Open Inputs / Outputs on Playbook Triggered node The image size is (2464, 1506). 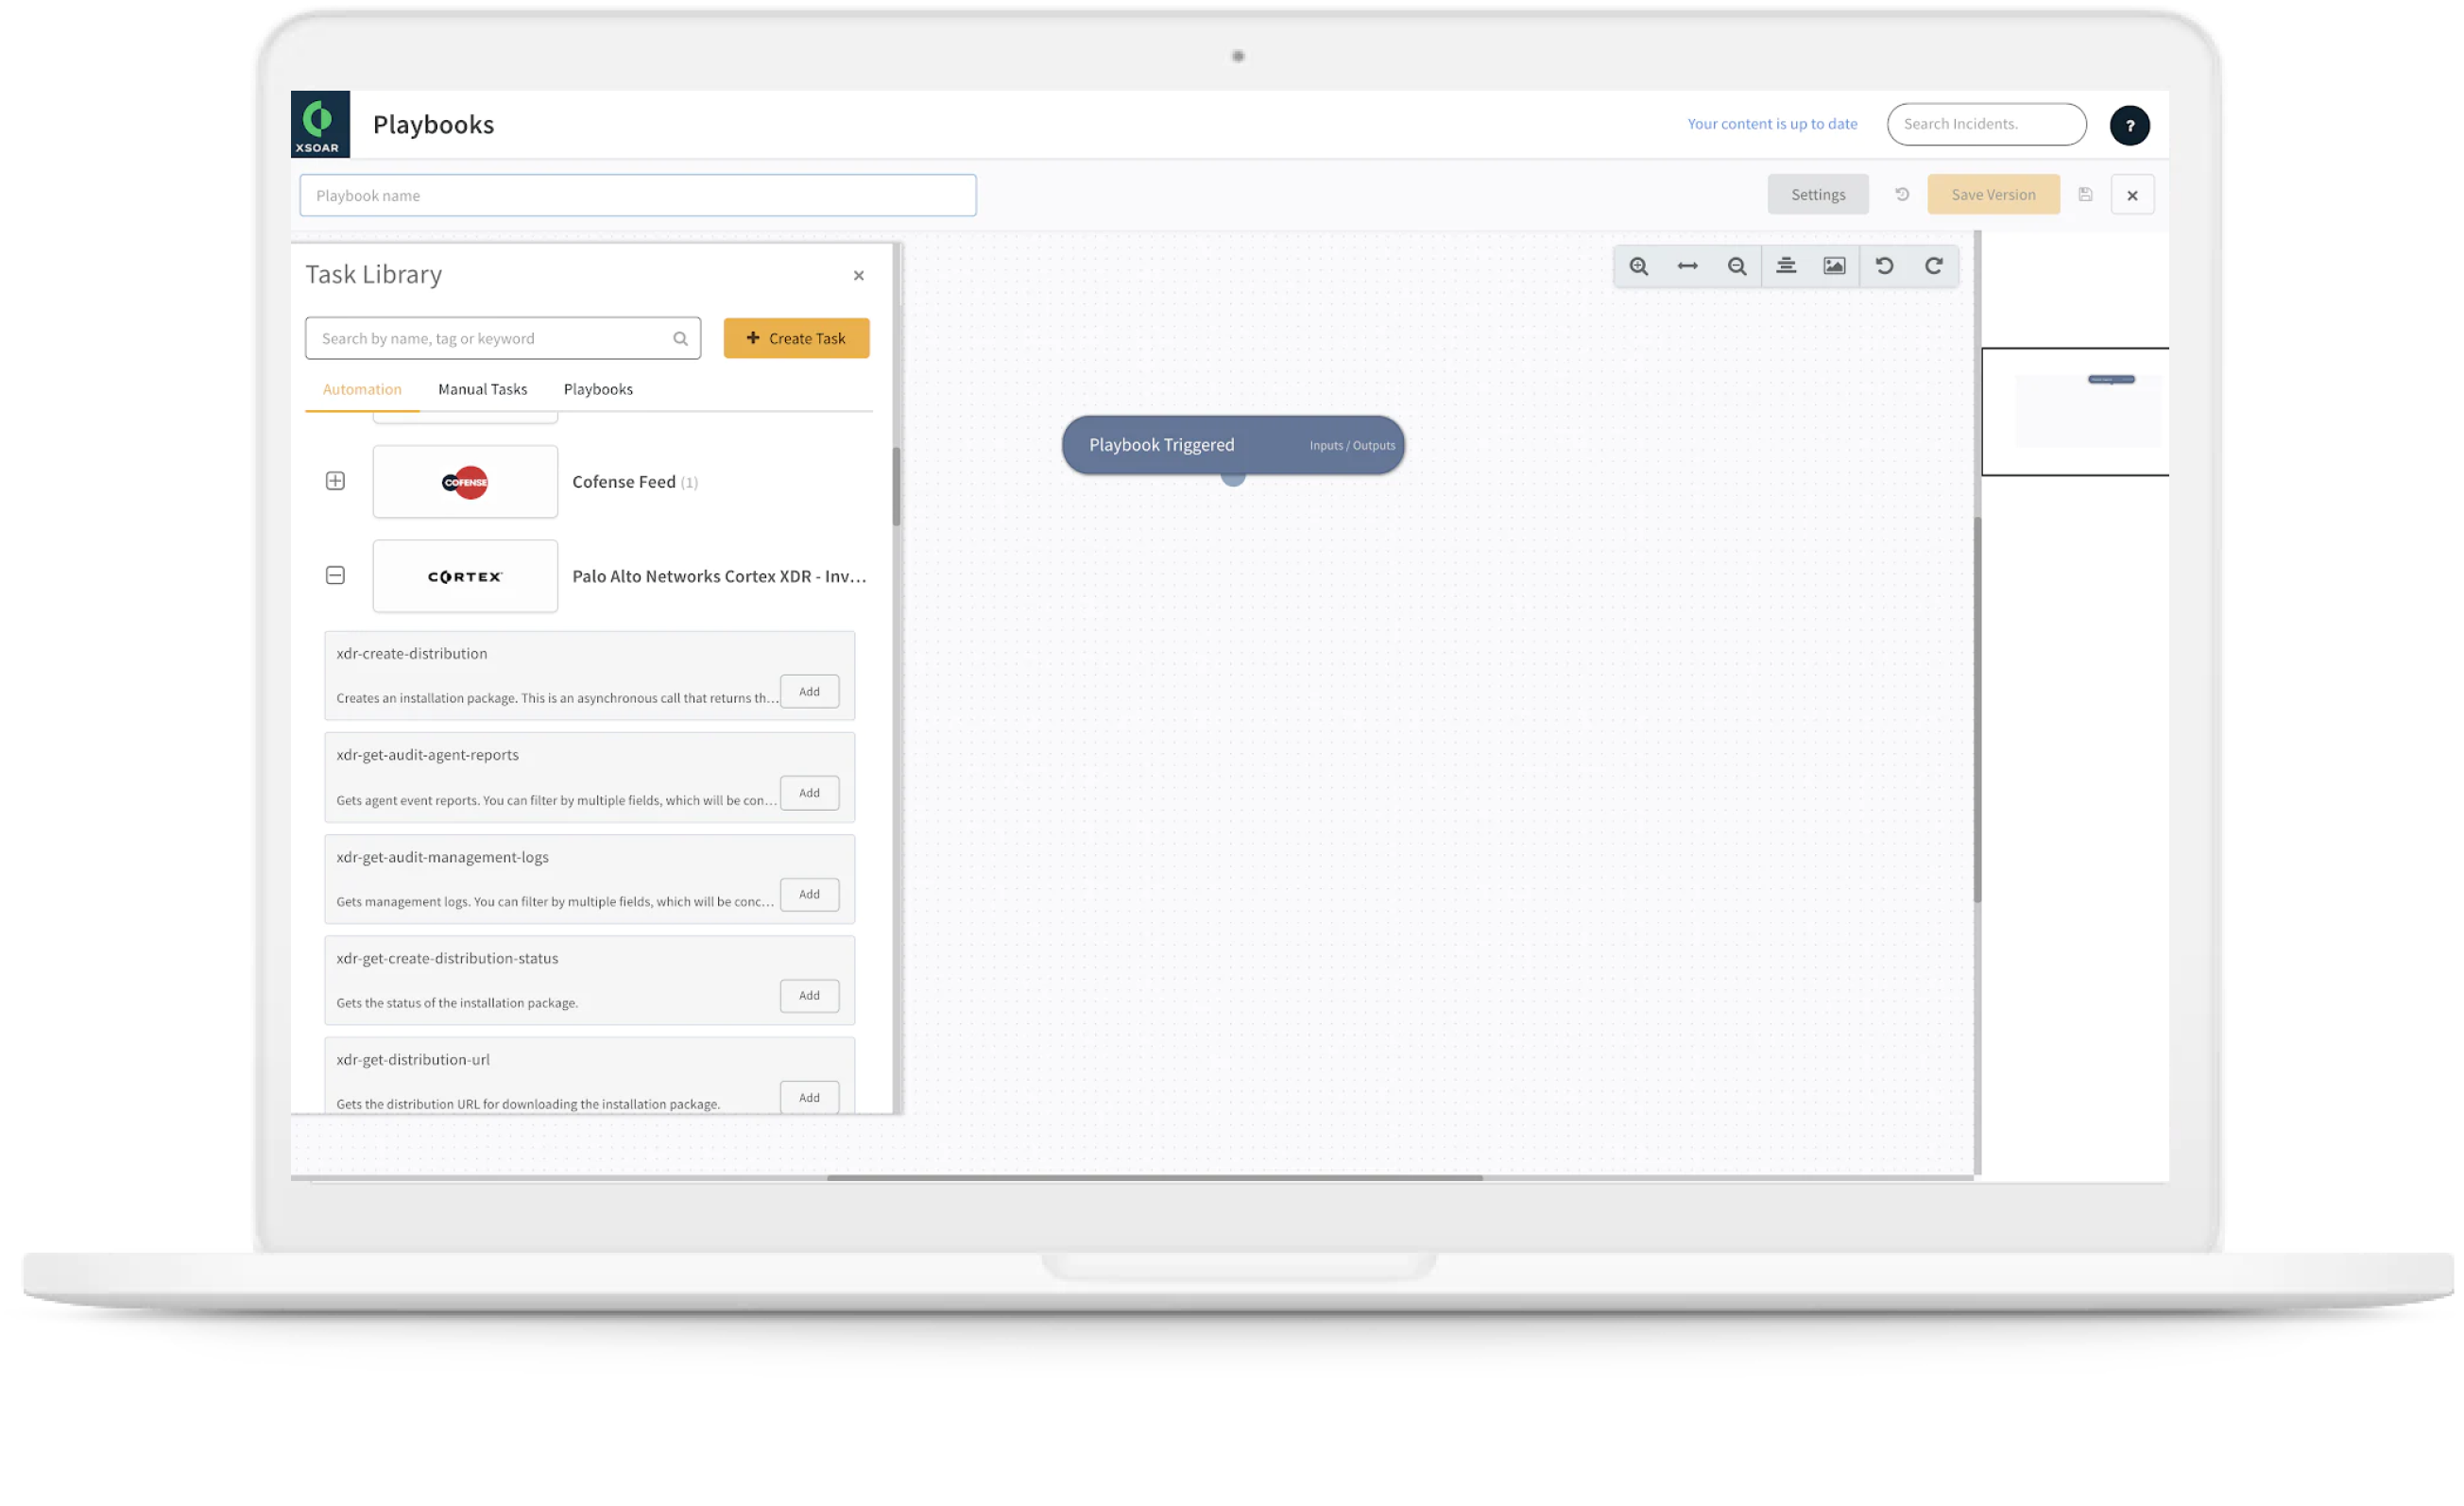coord(1351,445)
